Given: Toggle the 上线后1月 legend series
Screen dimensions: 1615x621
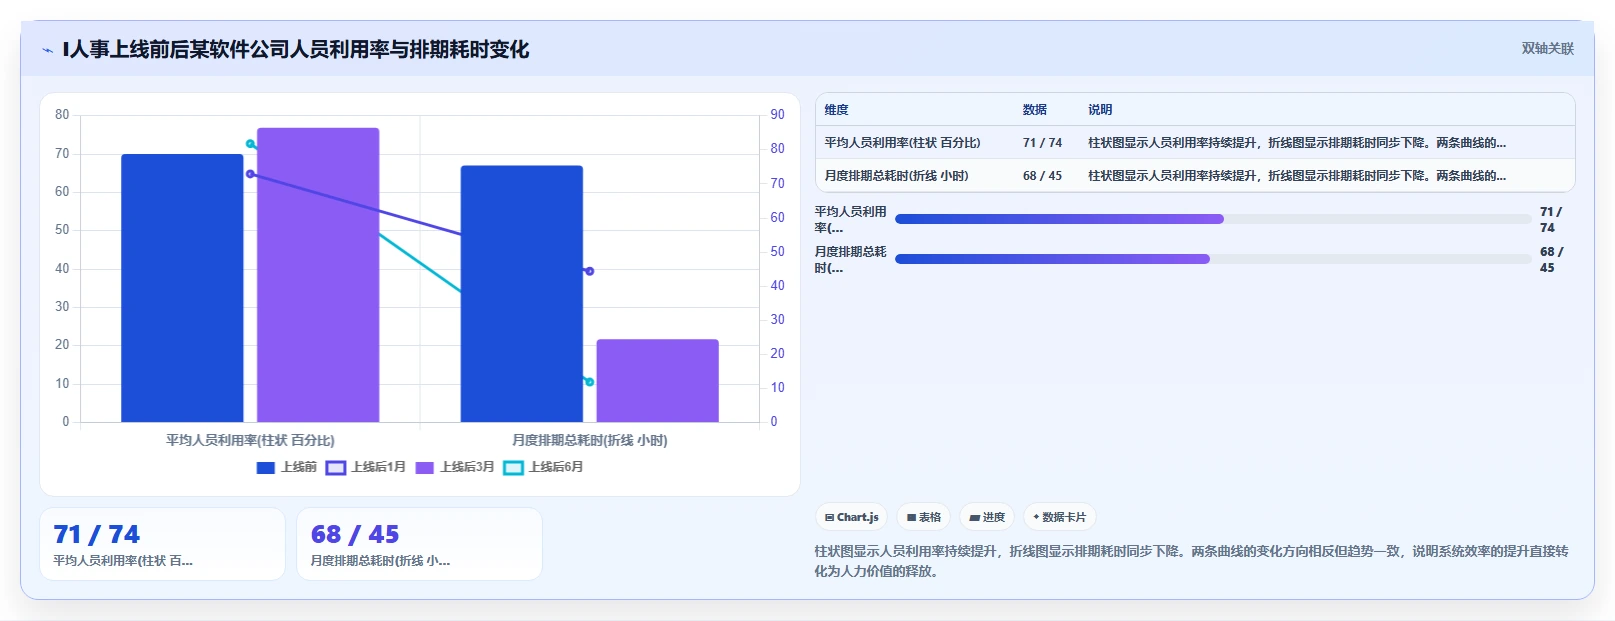Looking at the screenshot, I should pos(366,467).
